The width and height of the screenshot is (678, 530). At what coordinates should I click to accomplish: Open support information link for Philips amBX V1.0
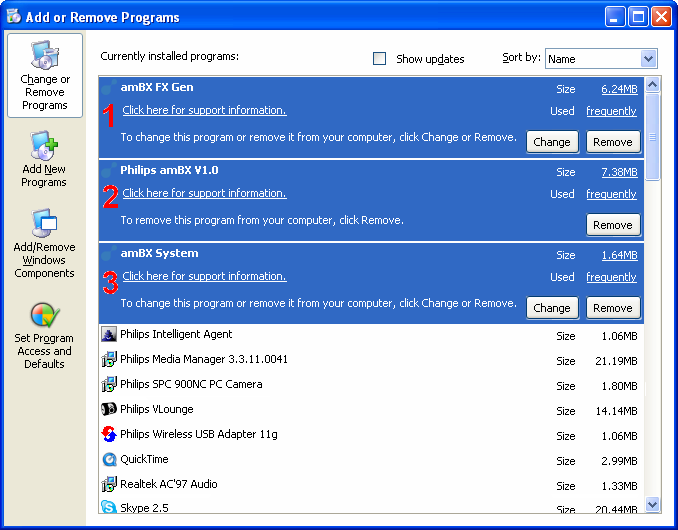coord(204,193)
